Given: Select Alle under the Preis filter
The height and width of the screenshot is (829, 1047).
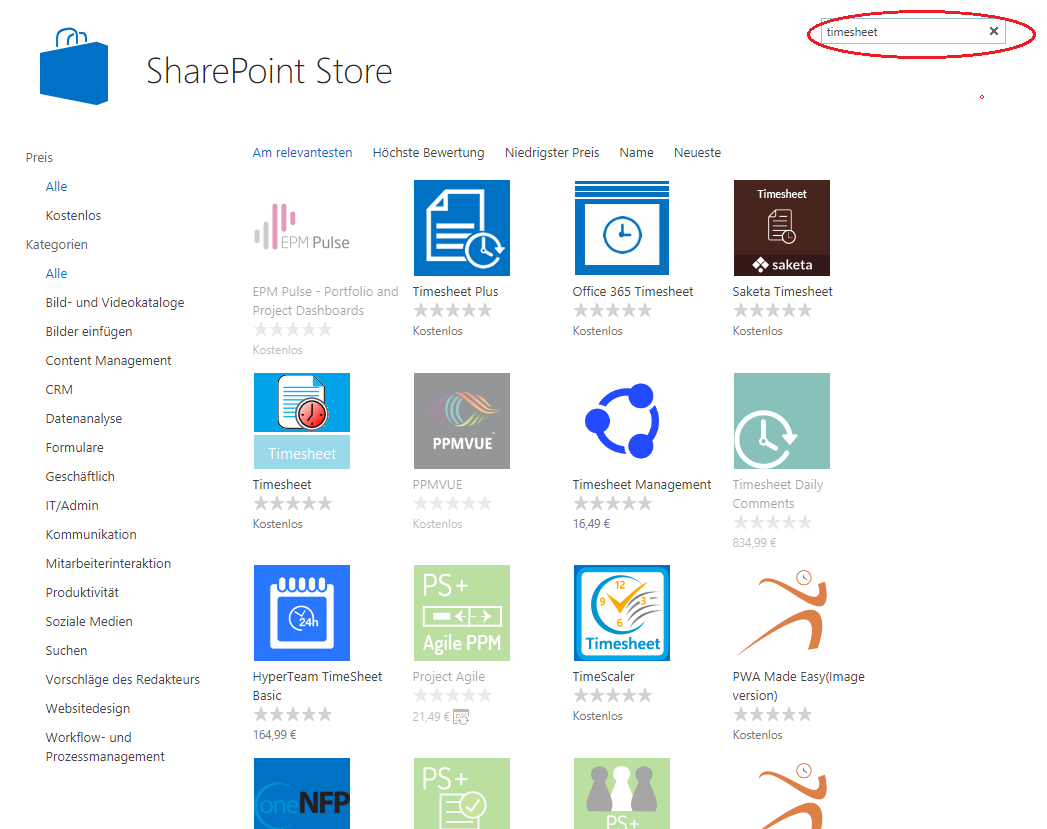Looking at the screenshot, I should [x=56, y=186].
